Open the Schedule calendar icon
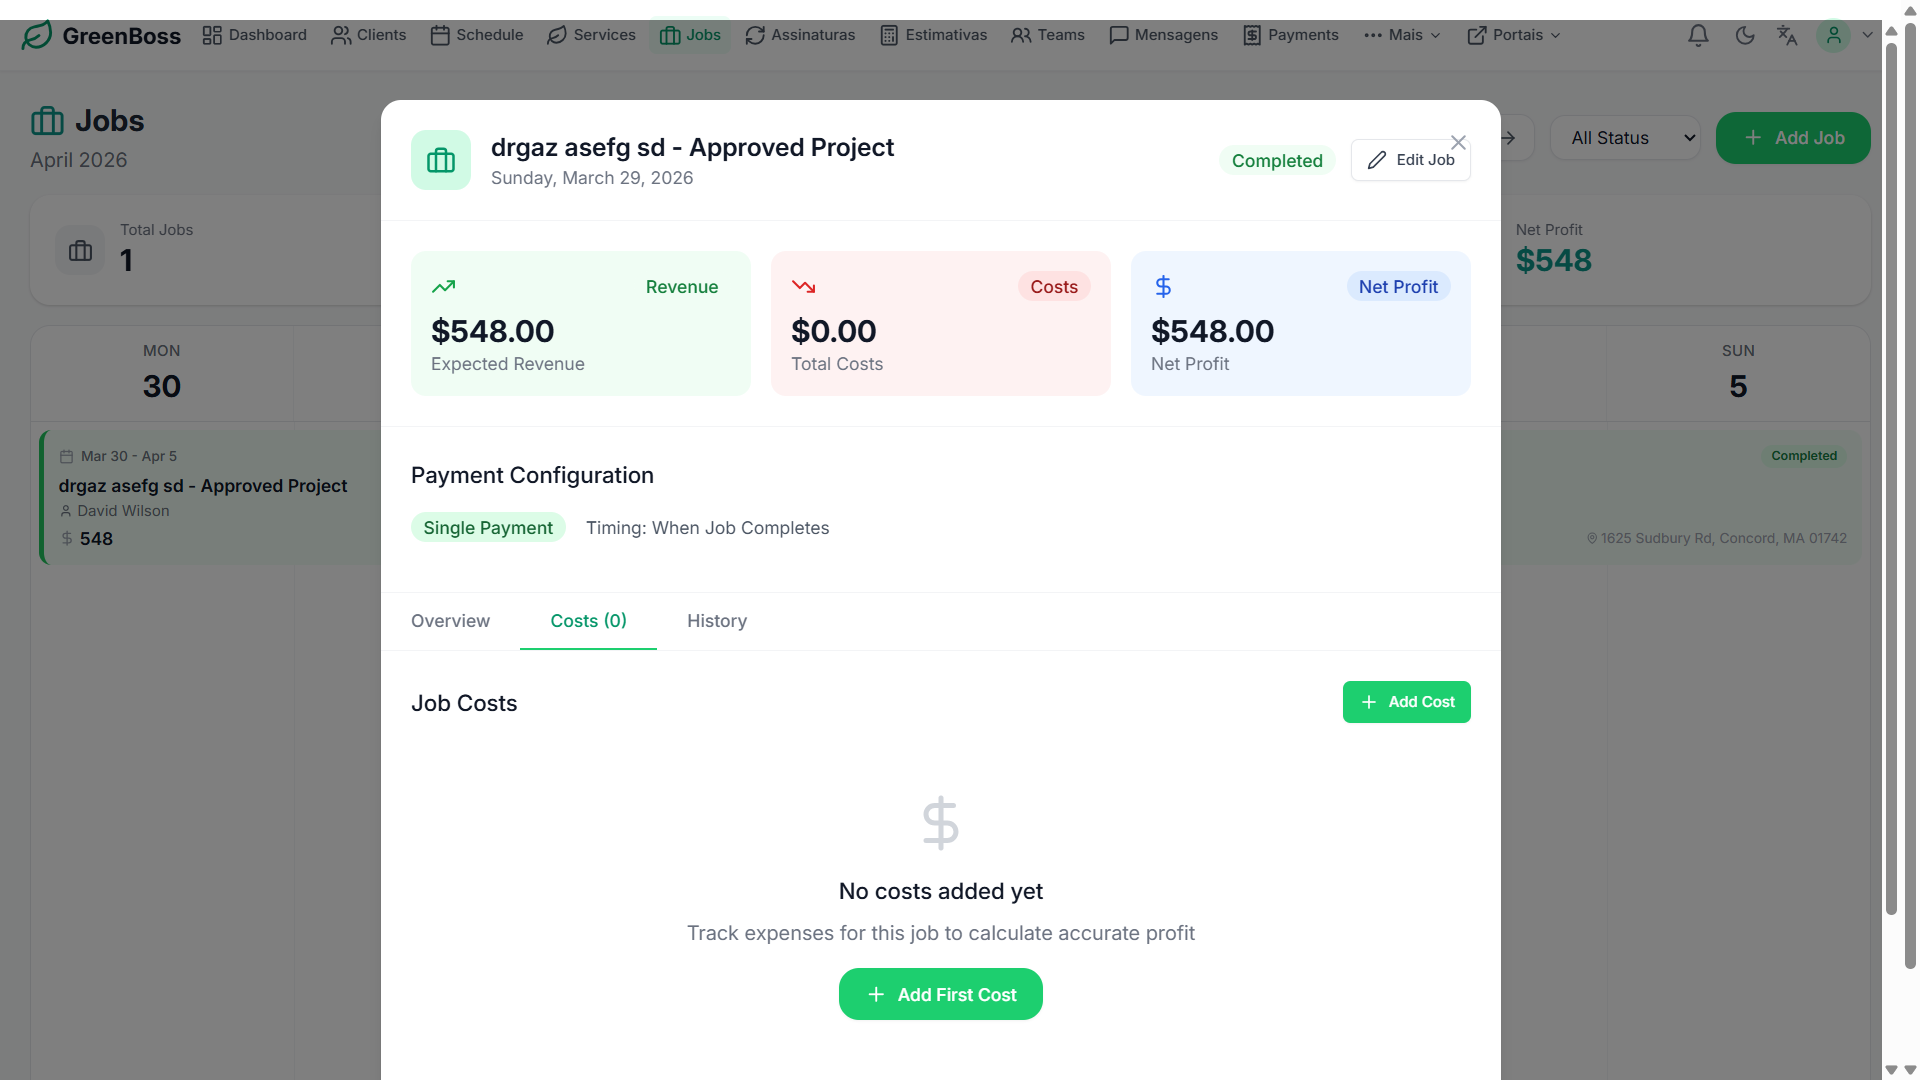The height and width of the screenshot is (1080, 1920). (442, 35)
